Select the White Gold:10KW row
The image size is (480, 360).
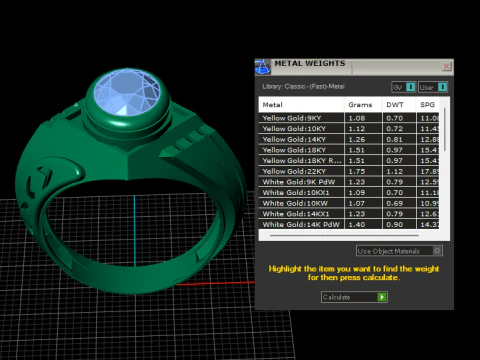click(x=349, y=203)
